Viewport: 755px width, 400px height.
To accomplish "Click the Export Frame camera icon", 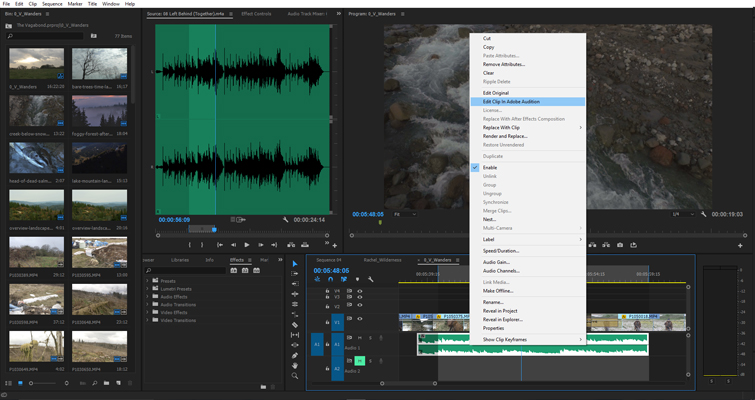I will pyautogui.click(x=620, y=245).
